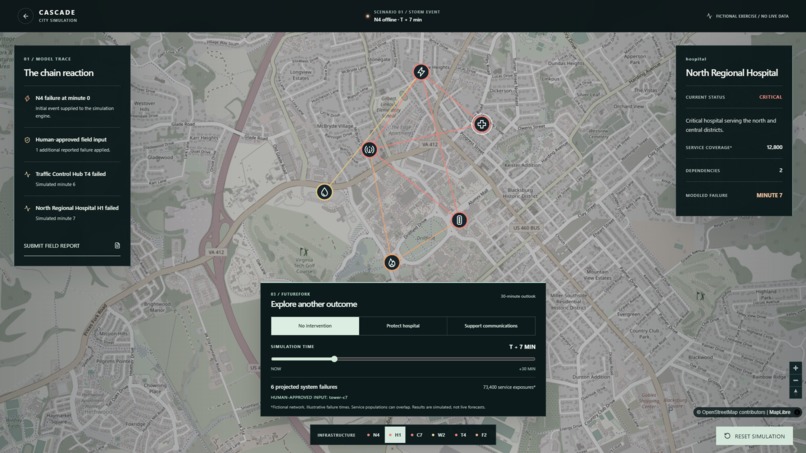Viewport: 806px width, 453px height.
Task: Click the N4 failure lightning icon in trace
Action: (27, 98)
